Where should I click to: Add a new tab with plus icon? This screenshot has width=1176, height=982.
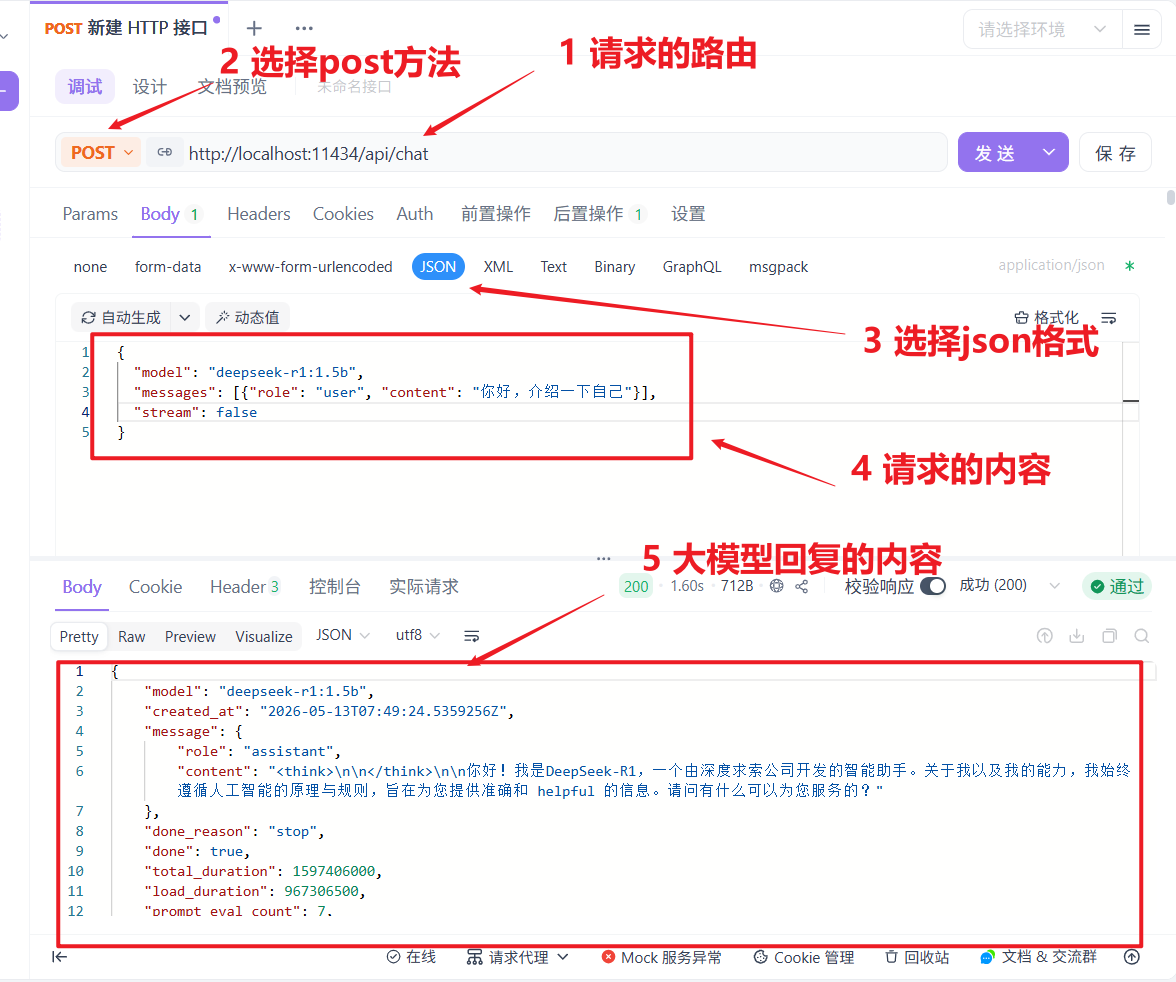click(x=254, y=29)
